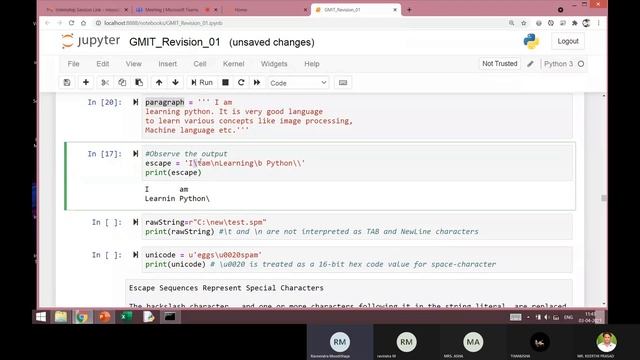Interrupt the kernel with stop icon
The image size is (640, 360).
click(225, 82)
